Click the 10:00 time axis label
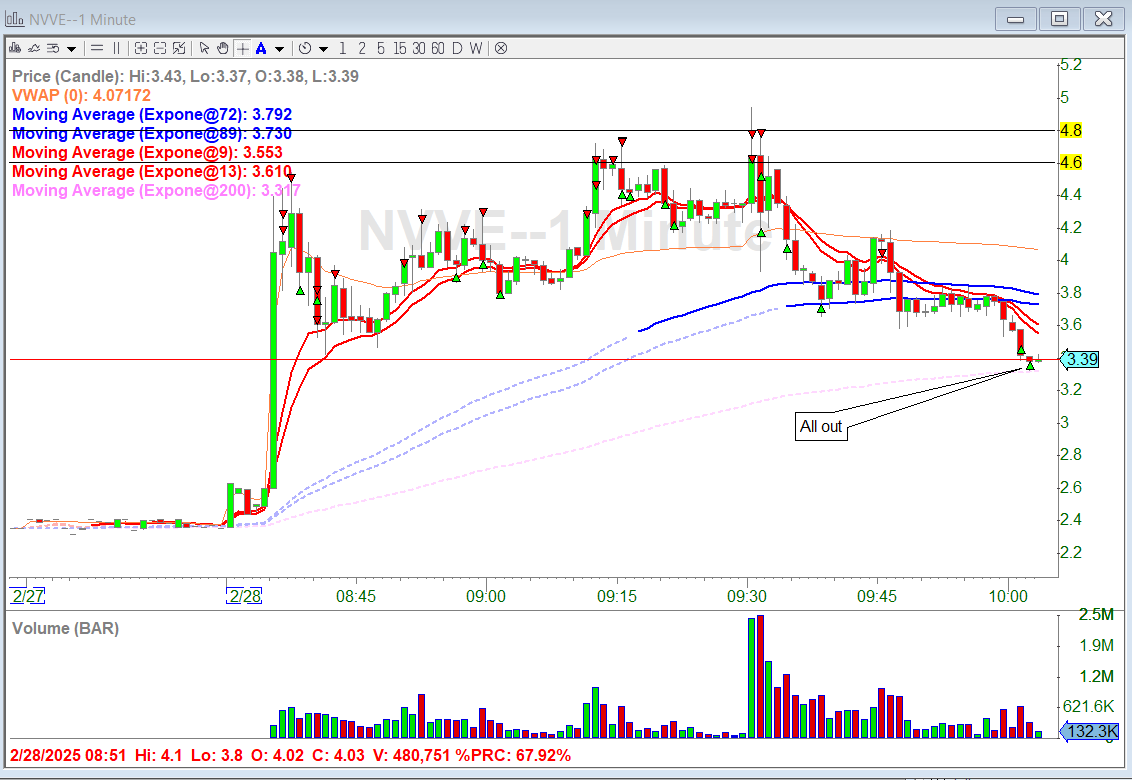 click(x=1008, y=596)
